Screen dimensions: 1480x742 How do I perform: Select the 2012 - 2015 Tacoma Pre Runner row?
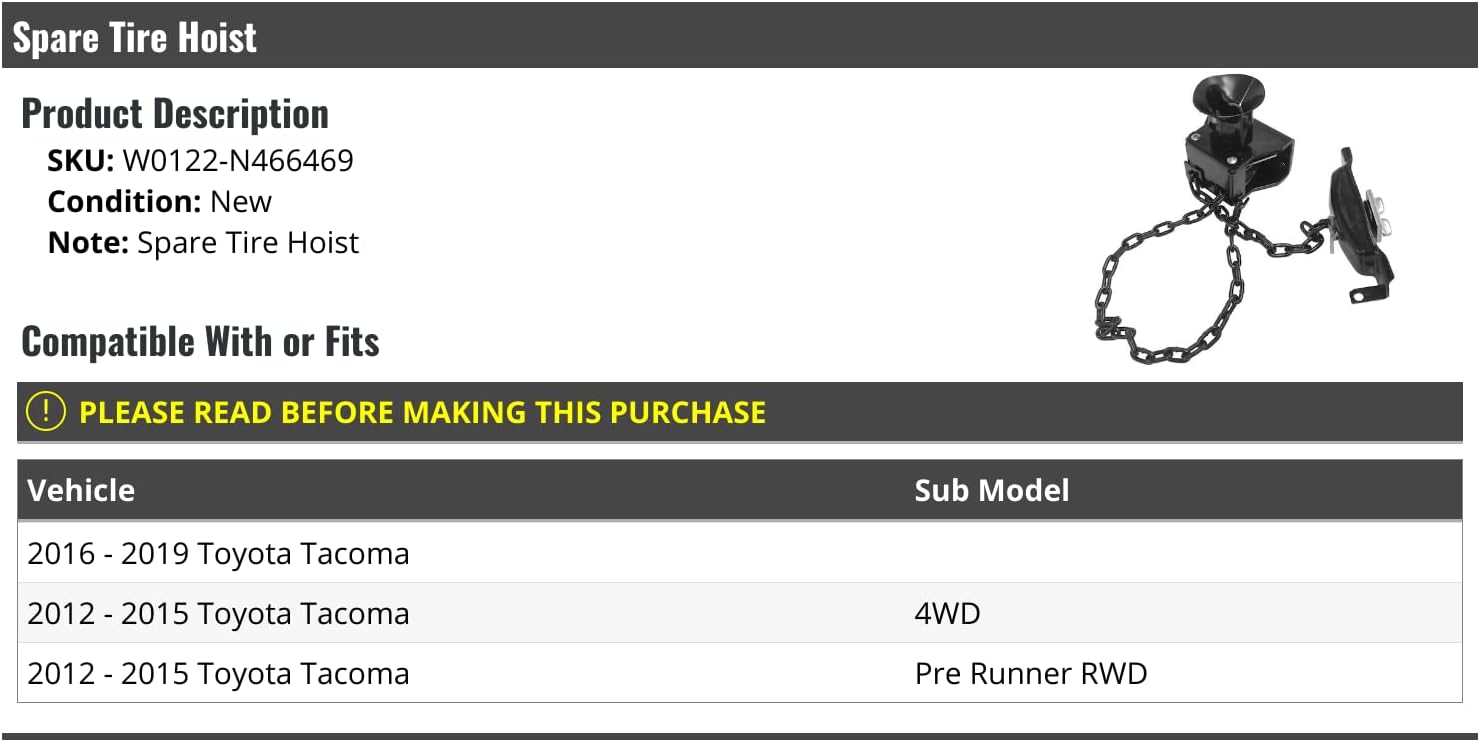(218, 673)
